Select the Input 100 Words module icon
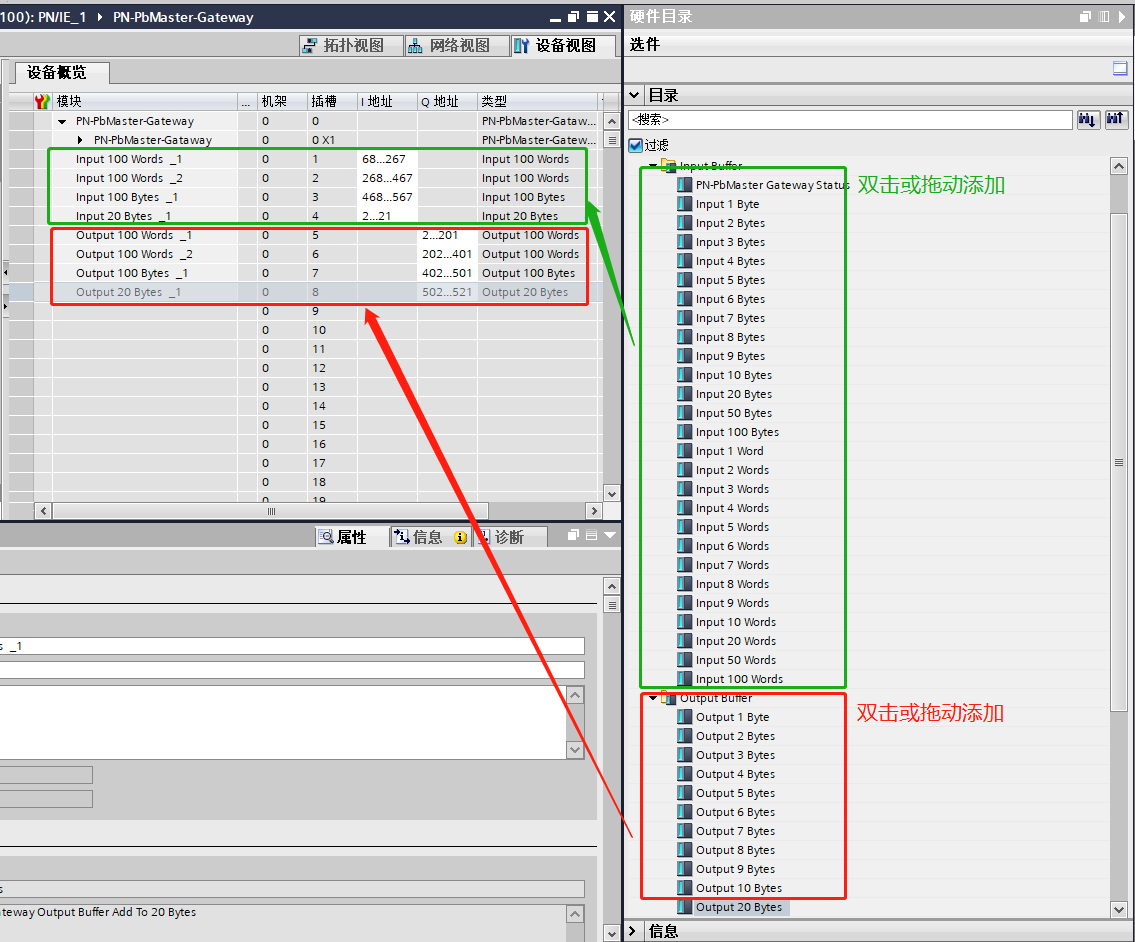This screenshot has width=1135, height=942. pos(685,678)
